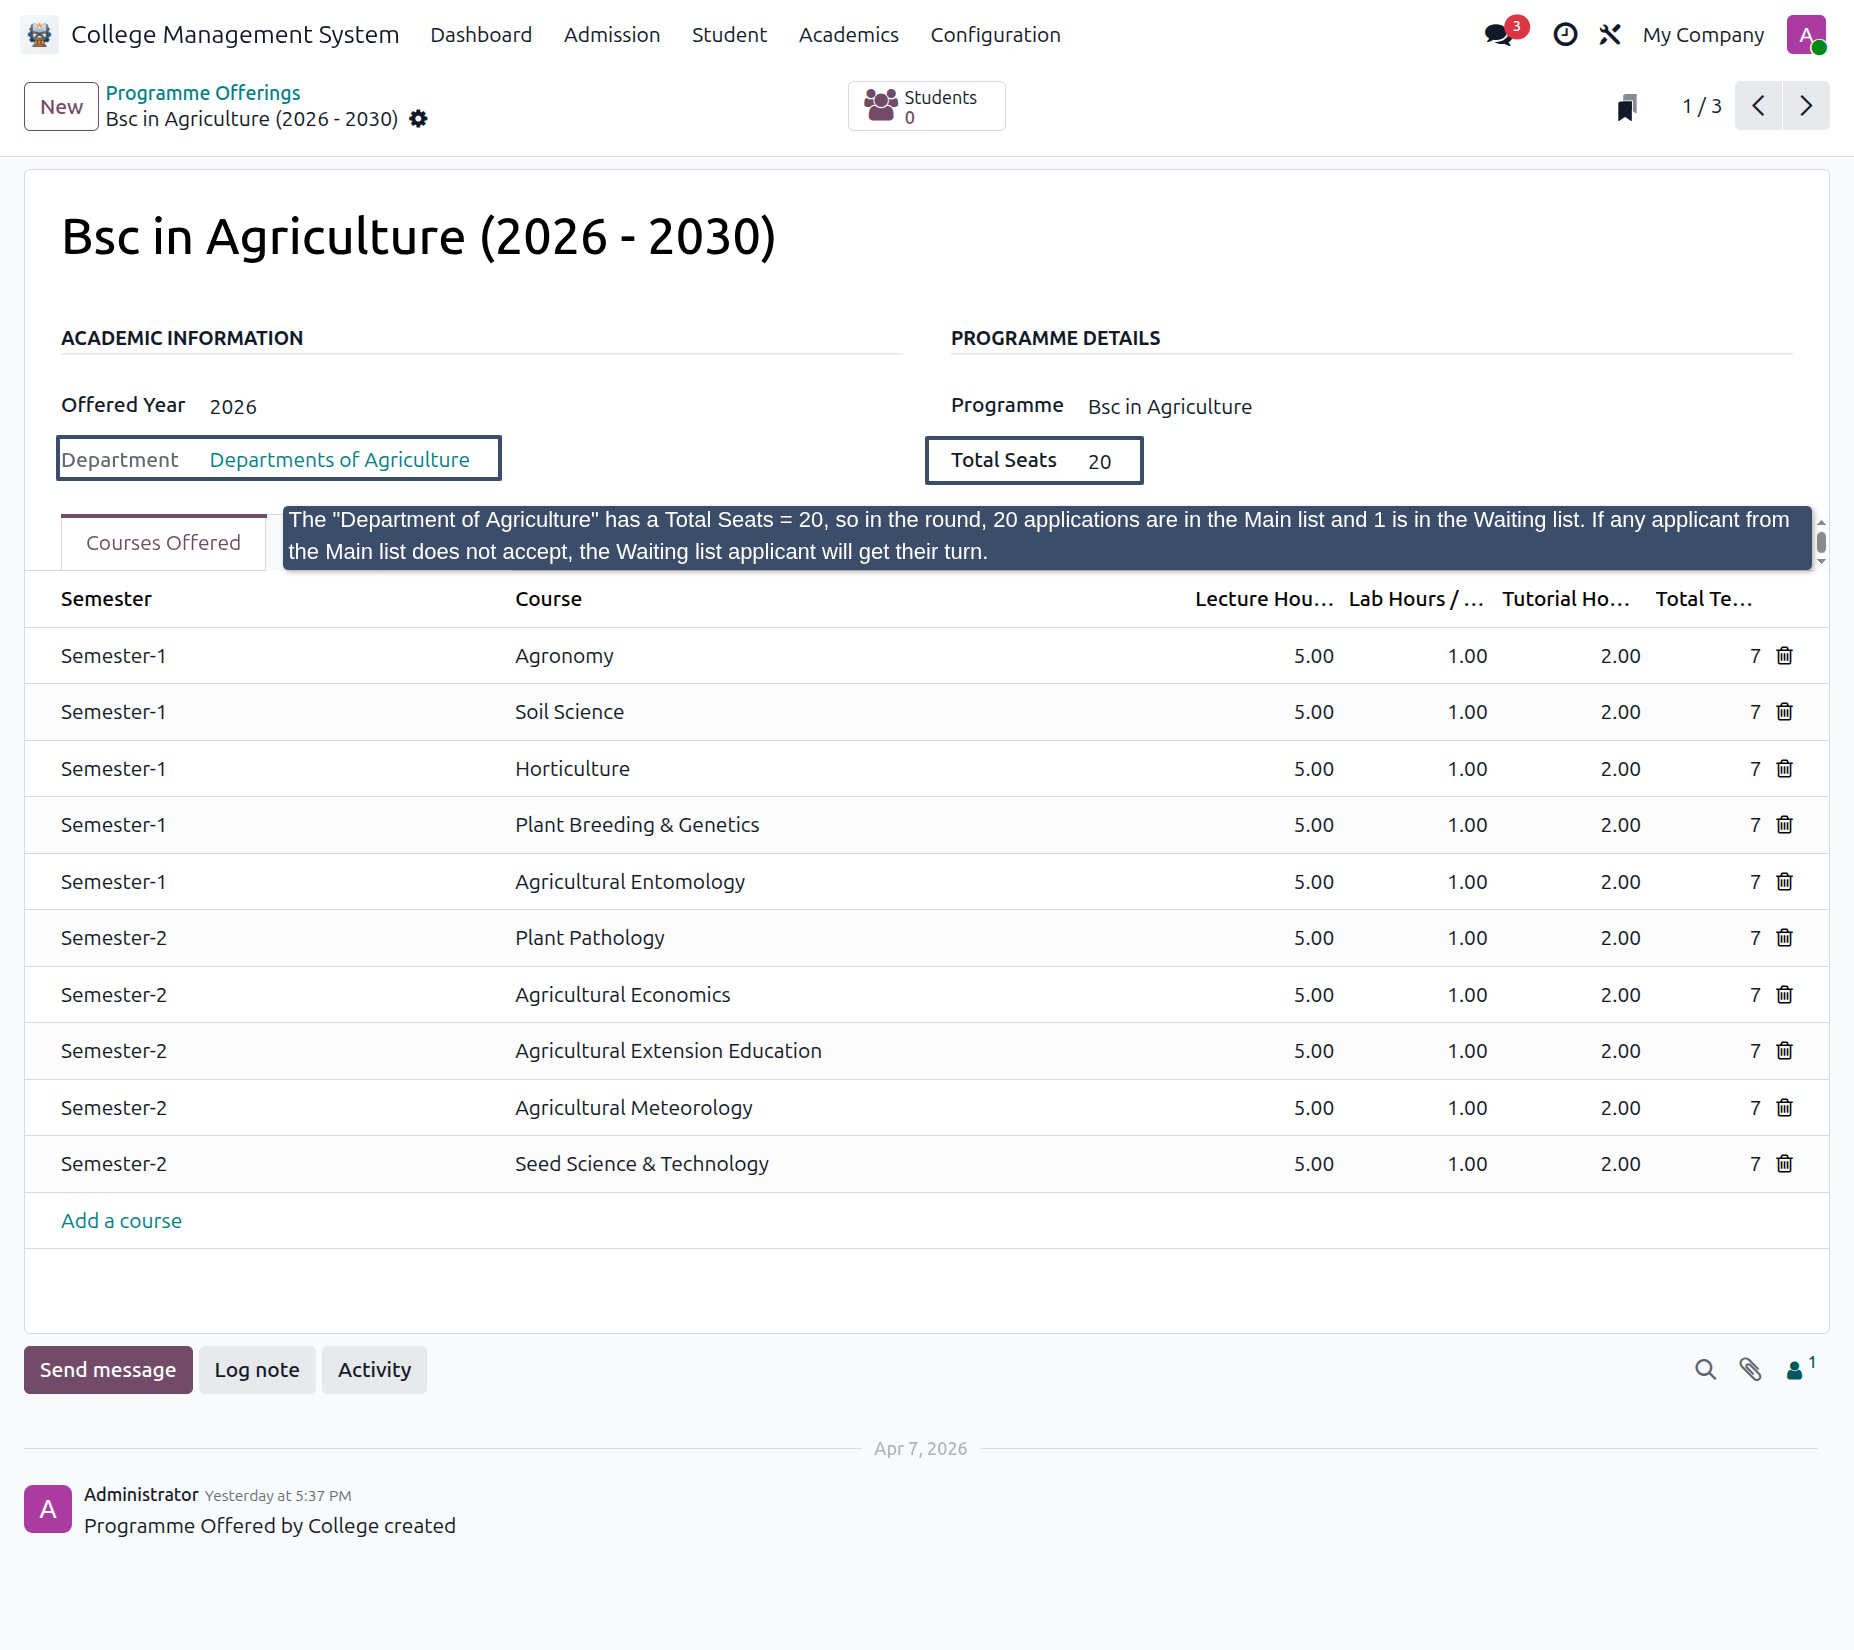Screen dimensions: 1854x1650
Task: Select the Courses Offered tab
Action: pos(163,543)
